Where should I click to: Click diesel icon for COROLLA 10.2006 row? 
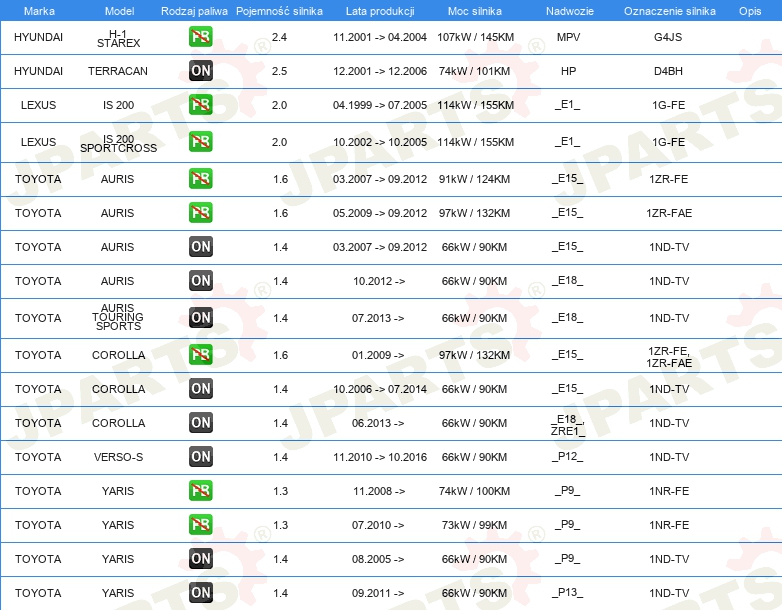200,388
